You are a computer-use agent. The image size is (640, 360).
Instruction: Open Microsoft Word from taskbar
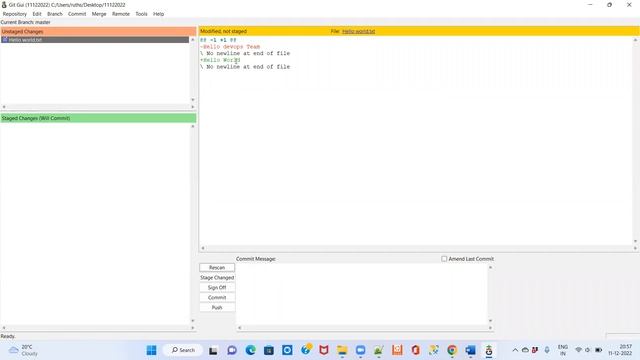click(x=470, y=350)
